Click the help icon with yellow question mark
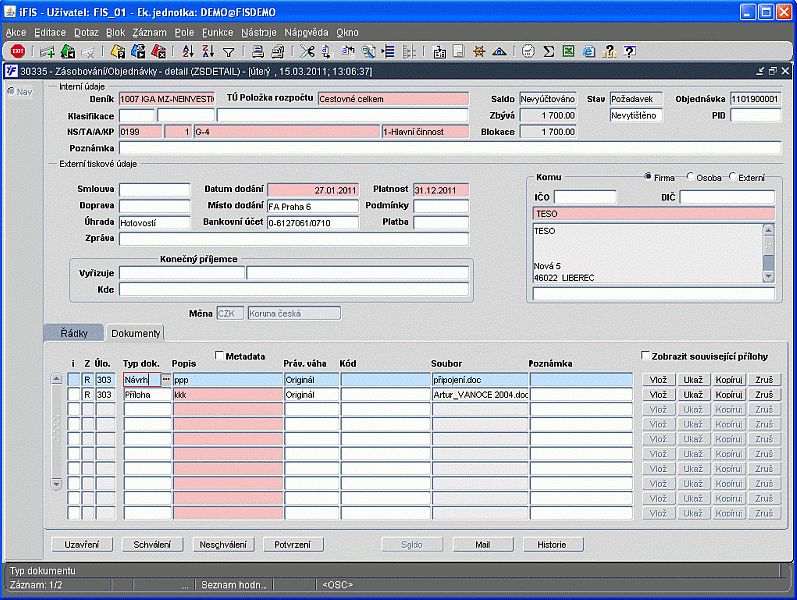 (609, 51)
